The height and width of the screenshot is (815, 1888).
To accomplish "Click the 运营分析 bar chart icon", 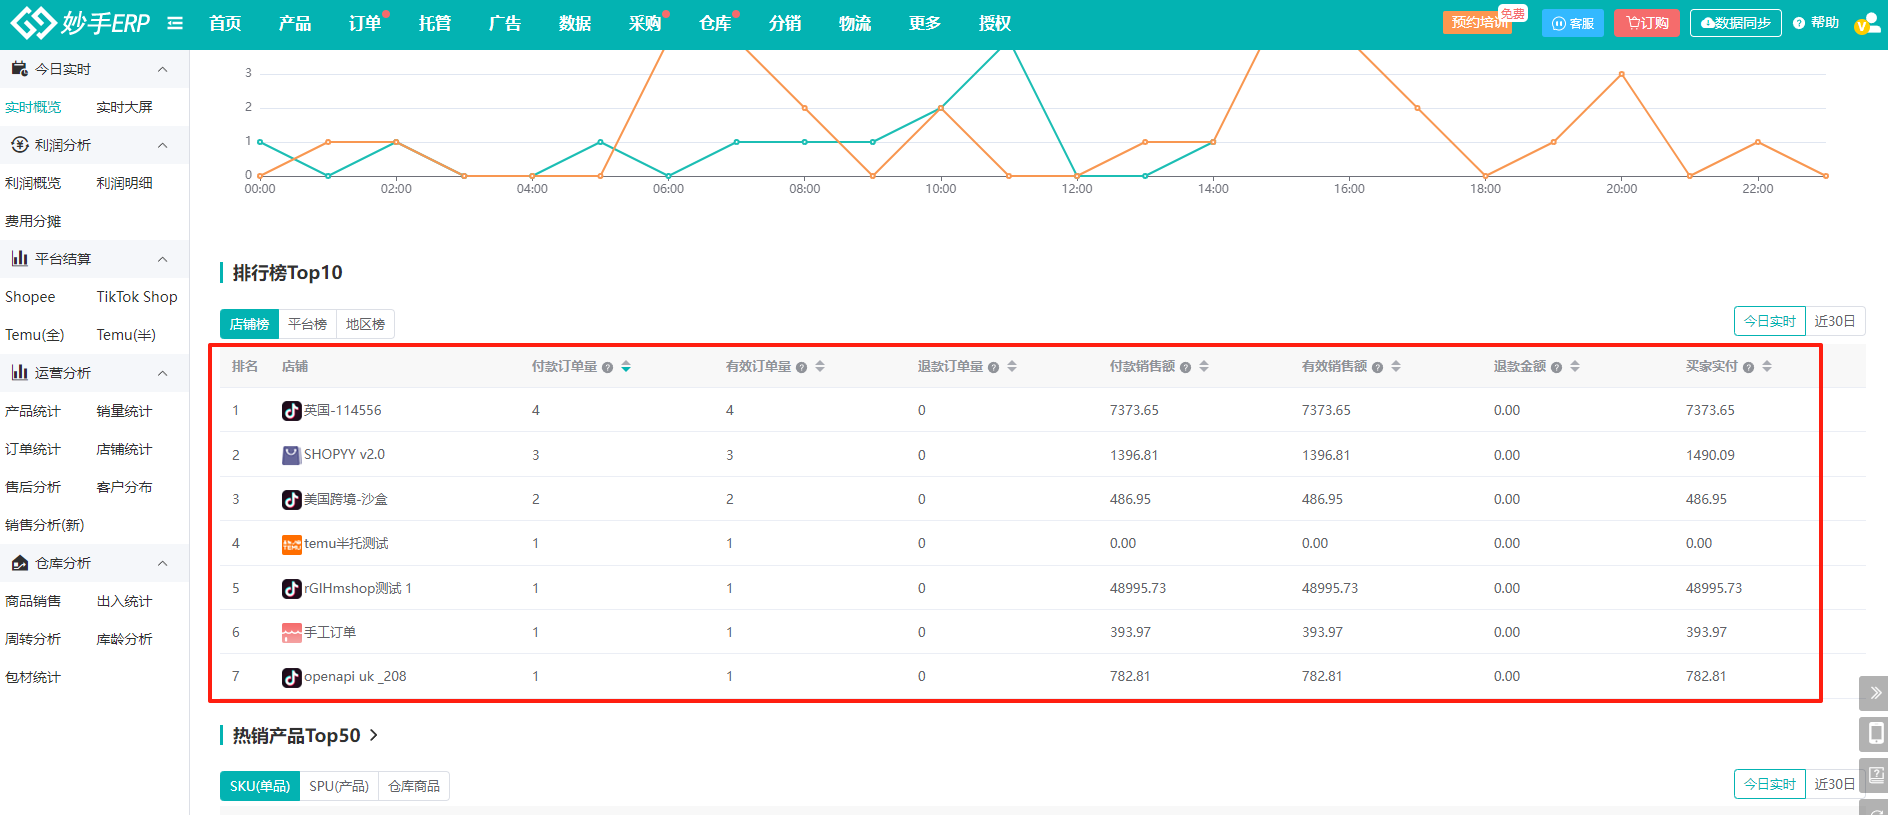I will click(x=19, y=373).
